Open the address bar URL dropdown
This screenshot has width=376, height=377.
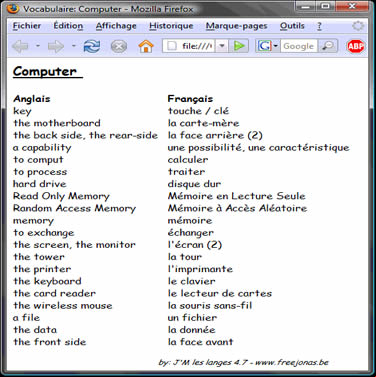click(x=222, y=46)
